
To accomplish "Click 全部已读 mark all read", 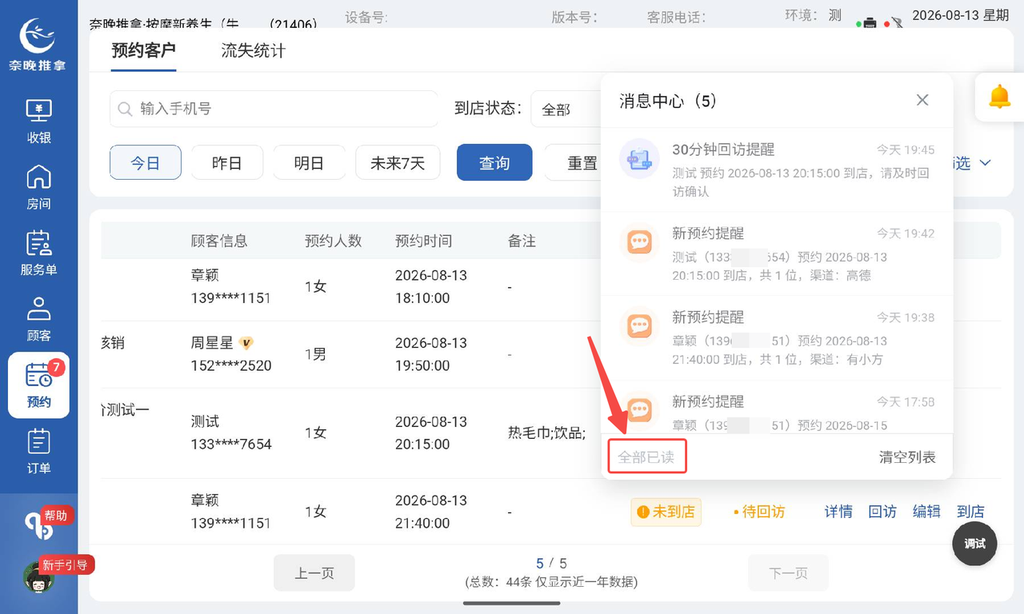I will 647,457.
